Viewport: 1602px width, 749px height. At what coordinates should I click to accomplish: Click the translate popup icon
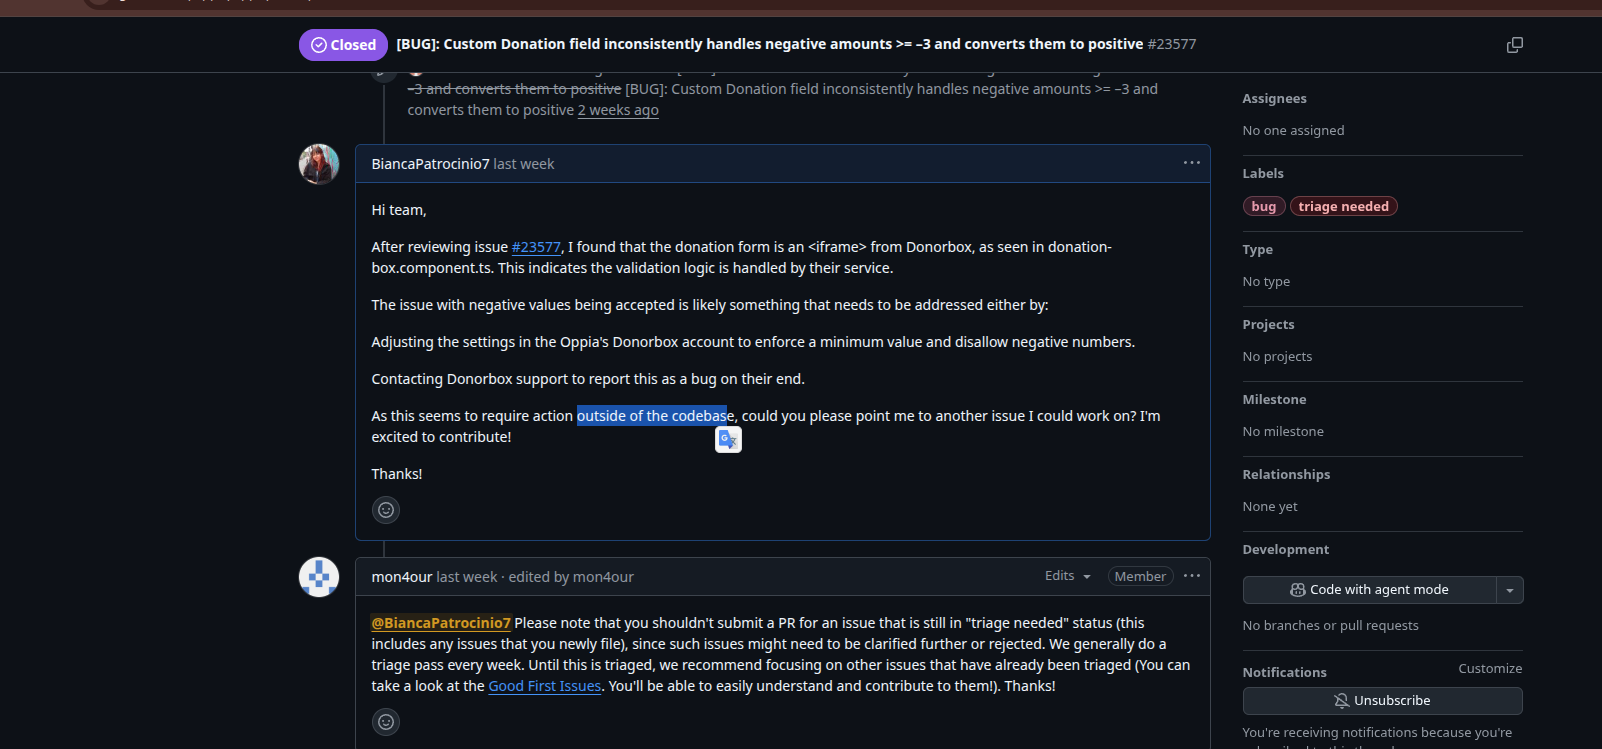[x=728, y=439]
